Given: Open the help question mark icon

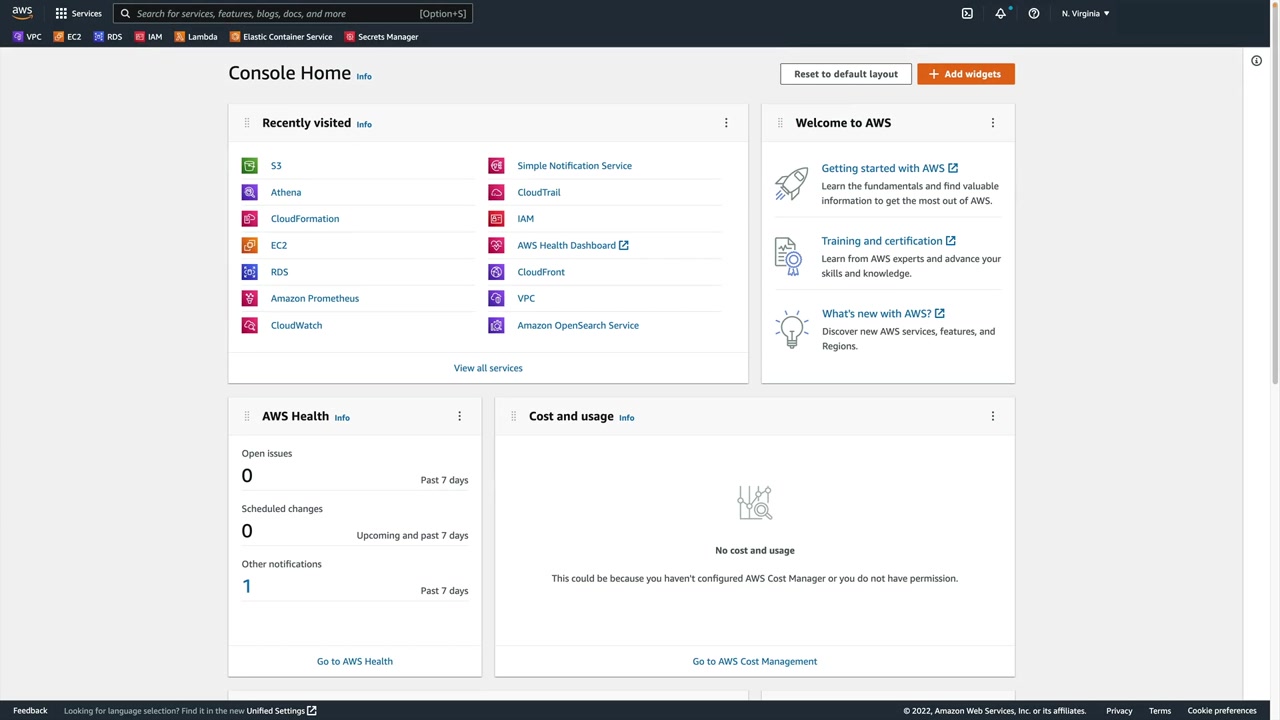Looking at the screenshot, I should click(1034, 13).
